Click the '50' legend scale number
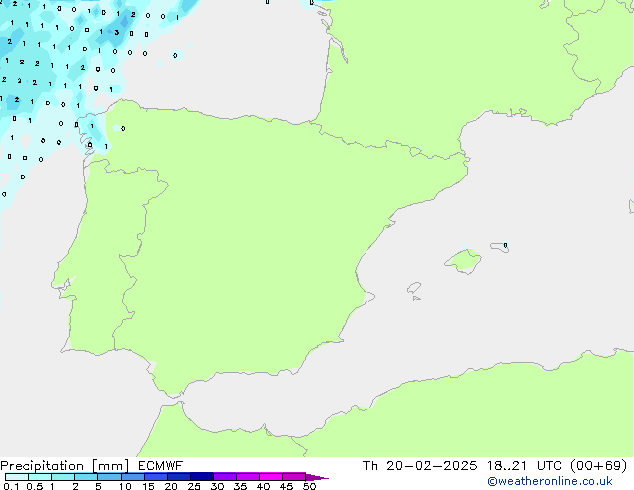The width and height of the screenshot is (634, 490). point(309,486)
